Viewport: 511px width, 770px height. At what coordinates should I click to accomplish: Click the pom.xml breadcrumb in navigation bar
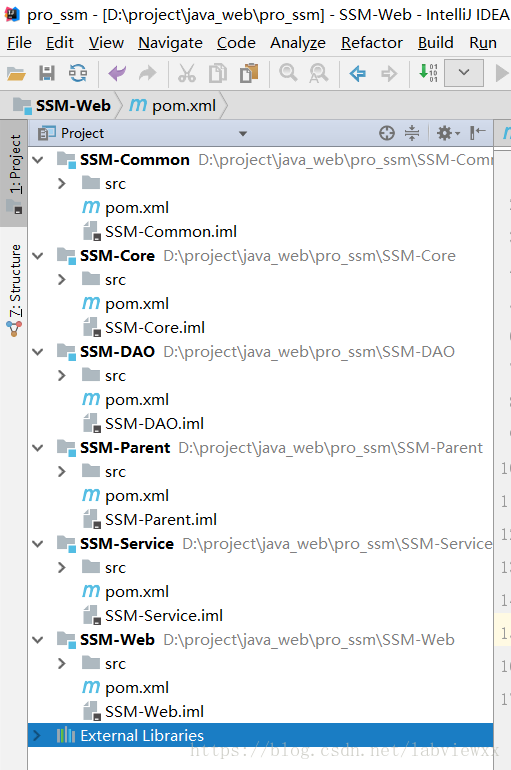click(x=173, y=106)
